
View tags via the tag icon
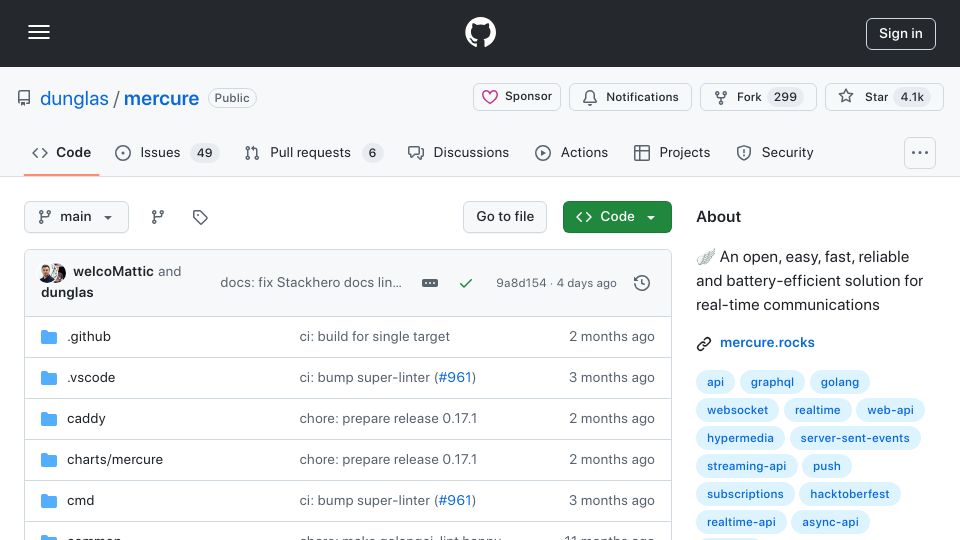tap(200, 217)
